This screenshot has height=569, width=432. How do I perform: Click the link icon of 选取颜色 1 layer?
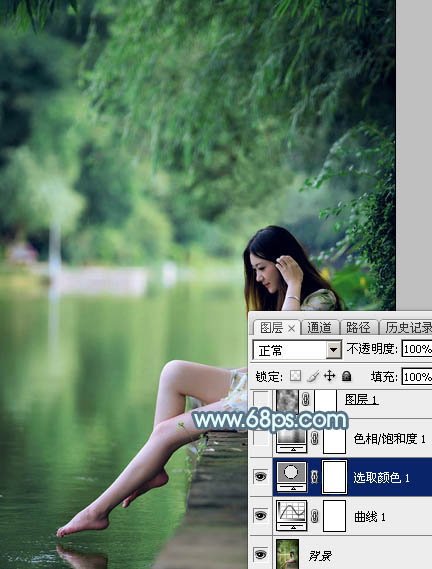314,477
